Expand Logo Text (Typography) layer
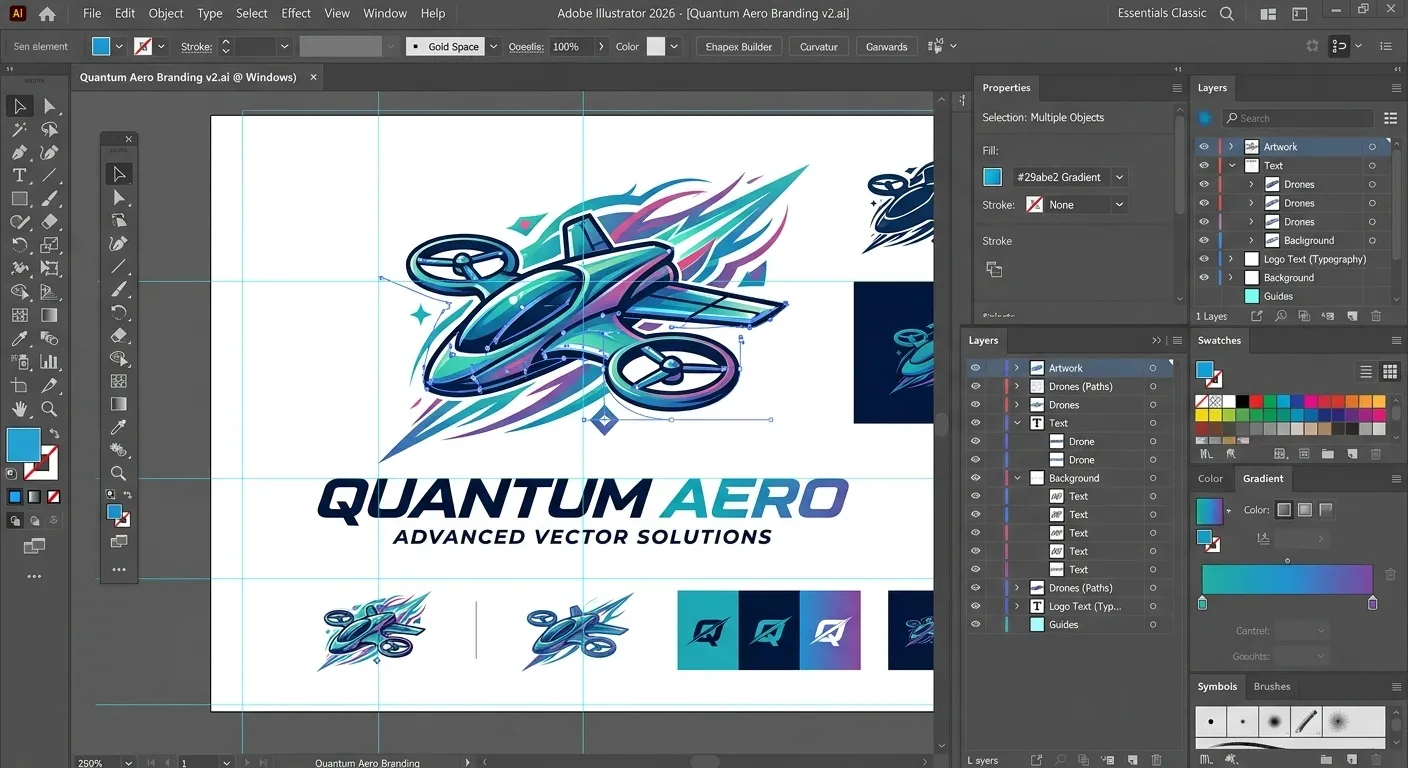1408x768 pixels. [x=1231, y=259]
